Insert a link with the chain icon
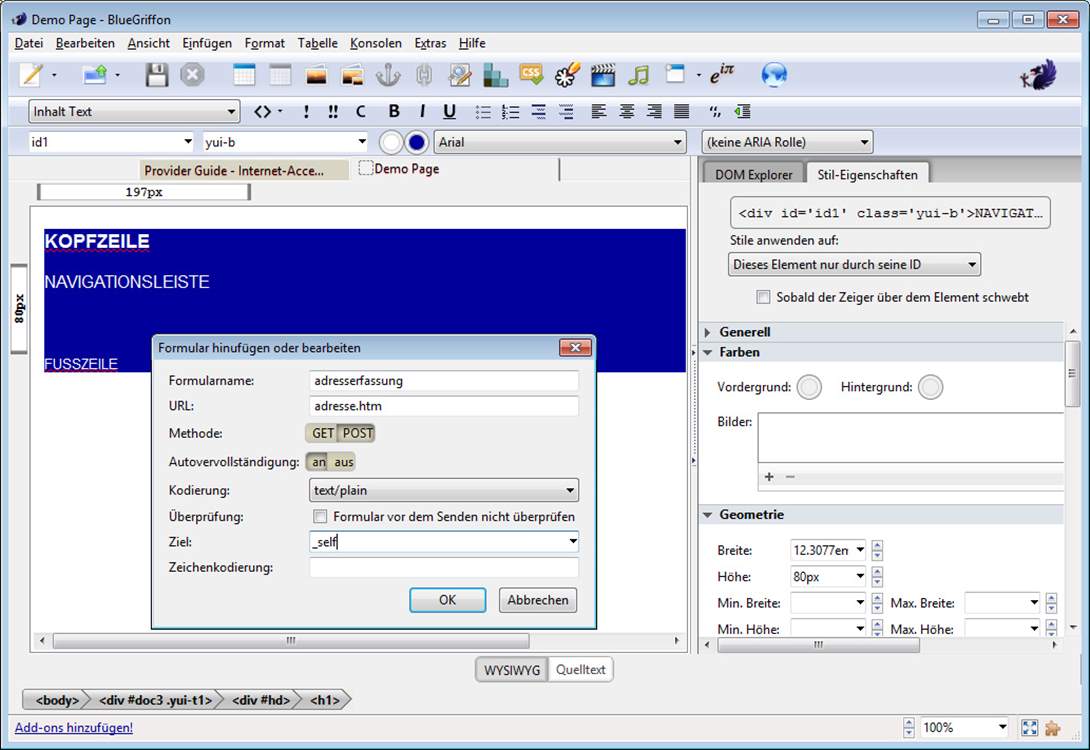Image resolution: width=1090 pixels, height=750 pixels. tap(424, 75)
